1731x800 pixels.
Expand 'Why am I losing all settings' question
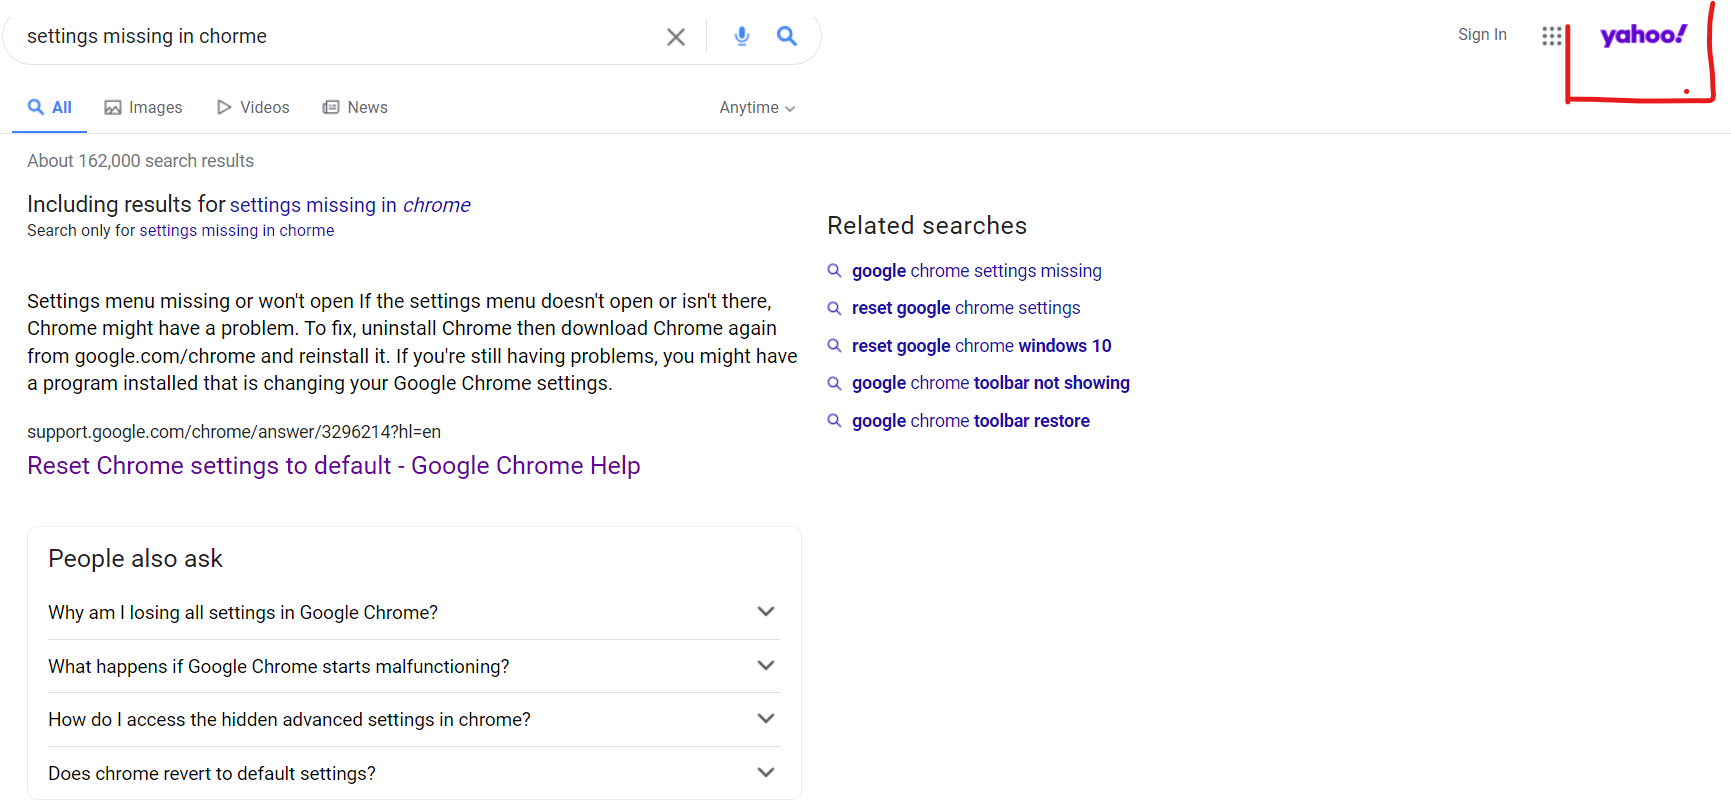click(x=766, y=612)
